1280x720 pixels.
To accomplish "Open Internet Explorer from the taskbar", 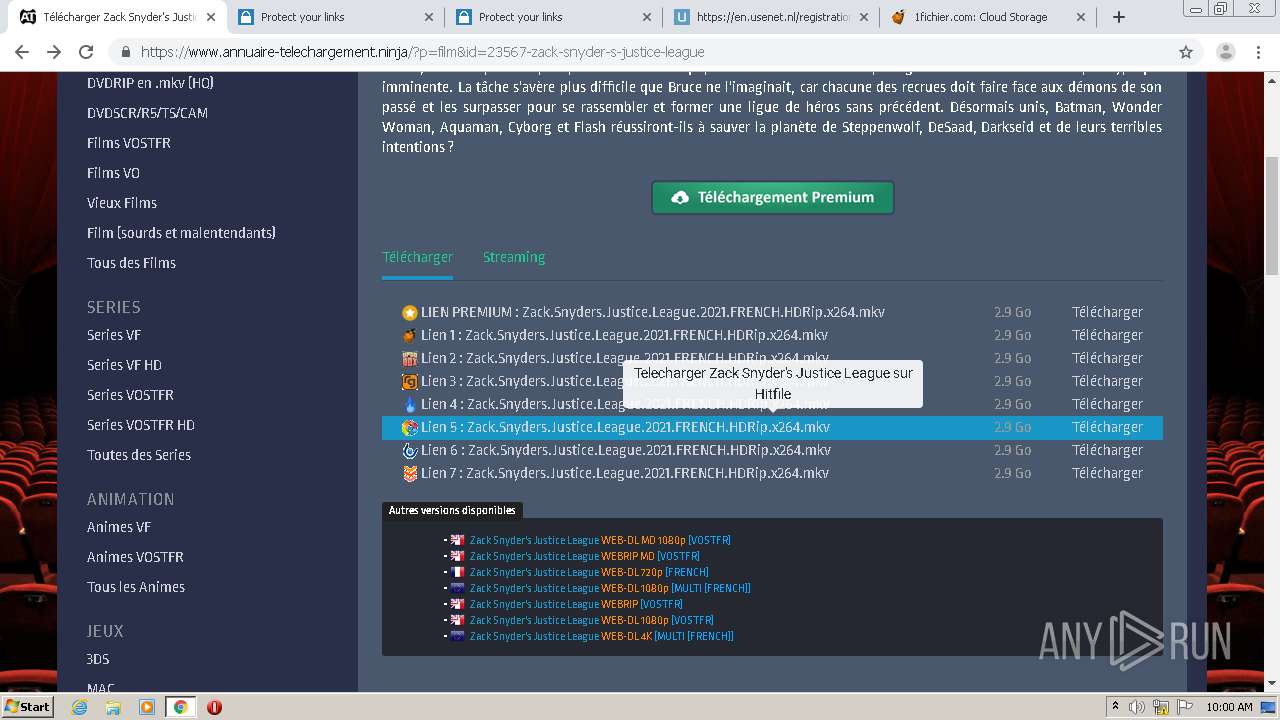I will (x=80, y=707).
